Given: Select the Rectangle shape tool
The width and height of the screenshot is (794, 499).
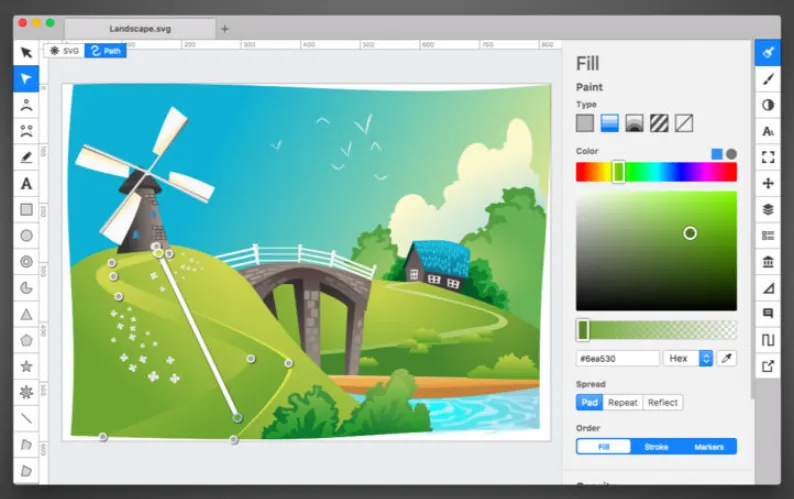Looking at the screenshot, I should point(26,210).
